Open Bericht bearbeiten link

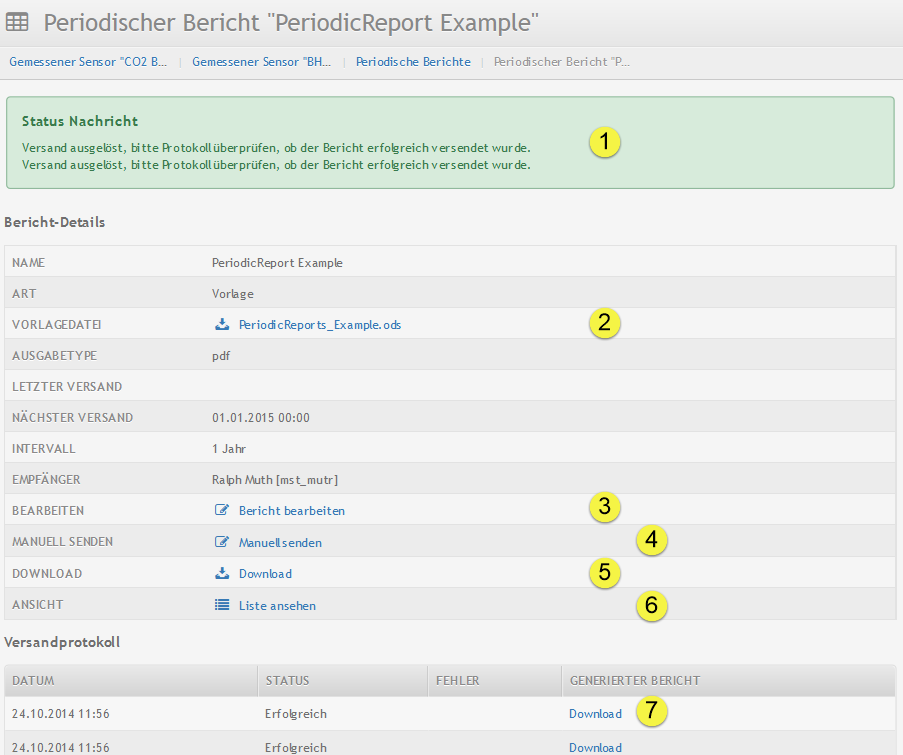pos(291,511)
